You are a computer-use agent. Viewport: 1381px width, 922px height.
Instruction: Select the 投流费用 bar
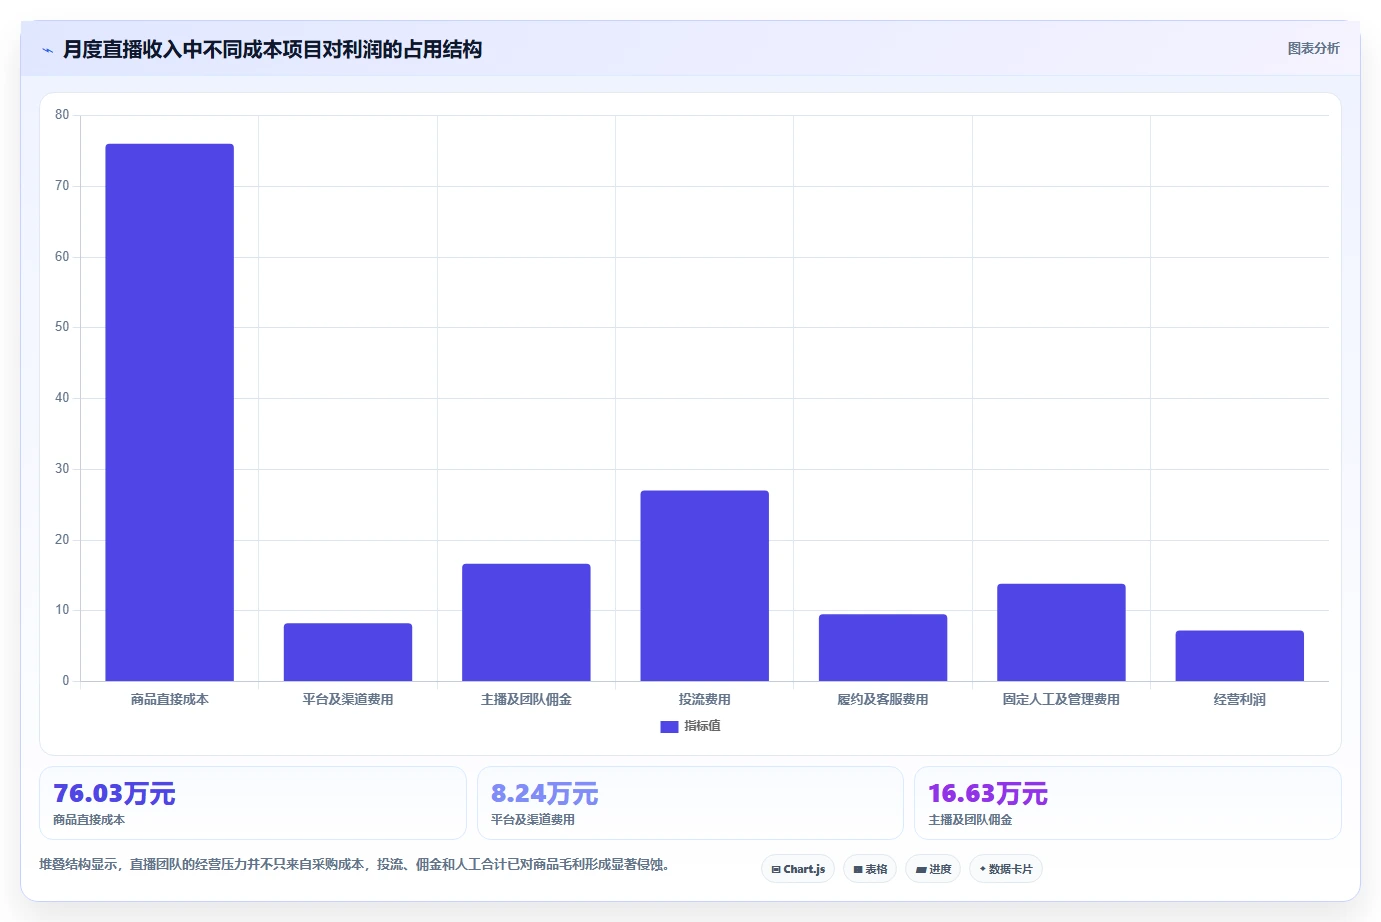[705, 586]
